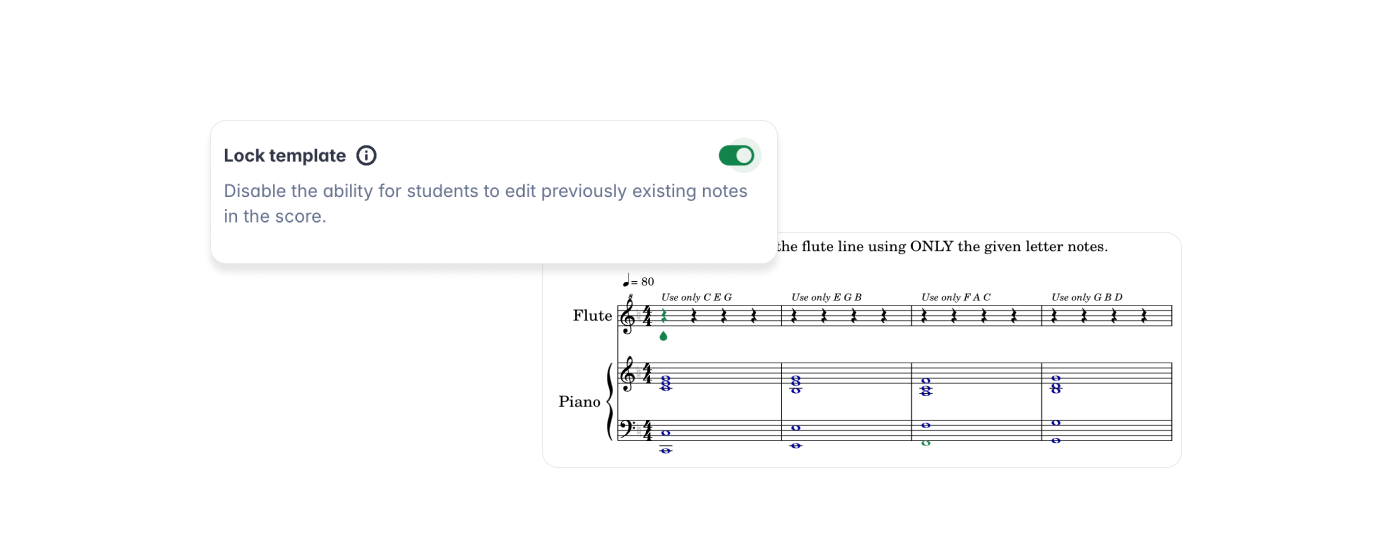
Task: Select the flute staff treble clef
Action: pyautogui.click(x=628, y=316)
